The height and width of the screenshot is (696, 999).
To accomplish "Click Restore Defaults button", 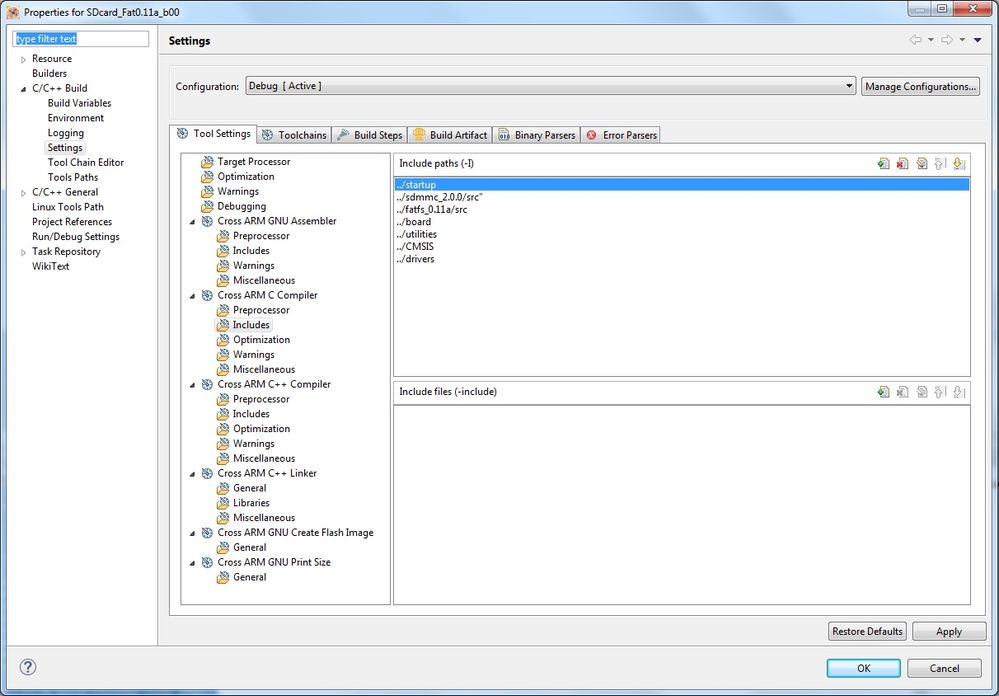I will (x=867, y=631).
